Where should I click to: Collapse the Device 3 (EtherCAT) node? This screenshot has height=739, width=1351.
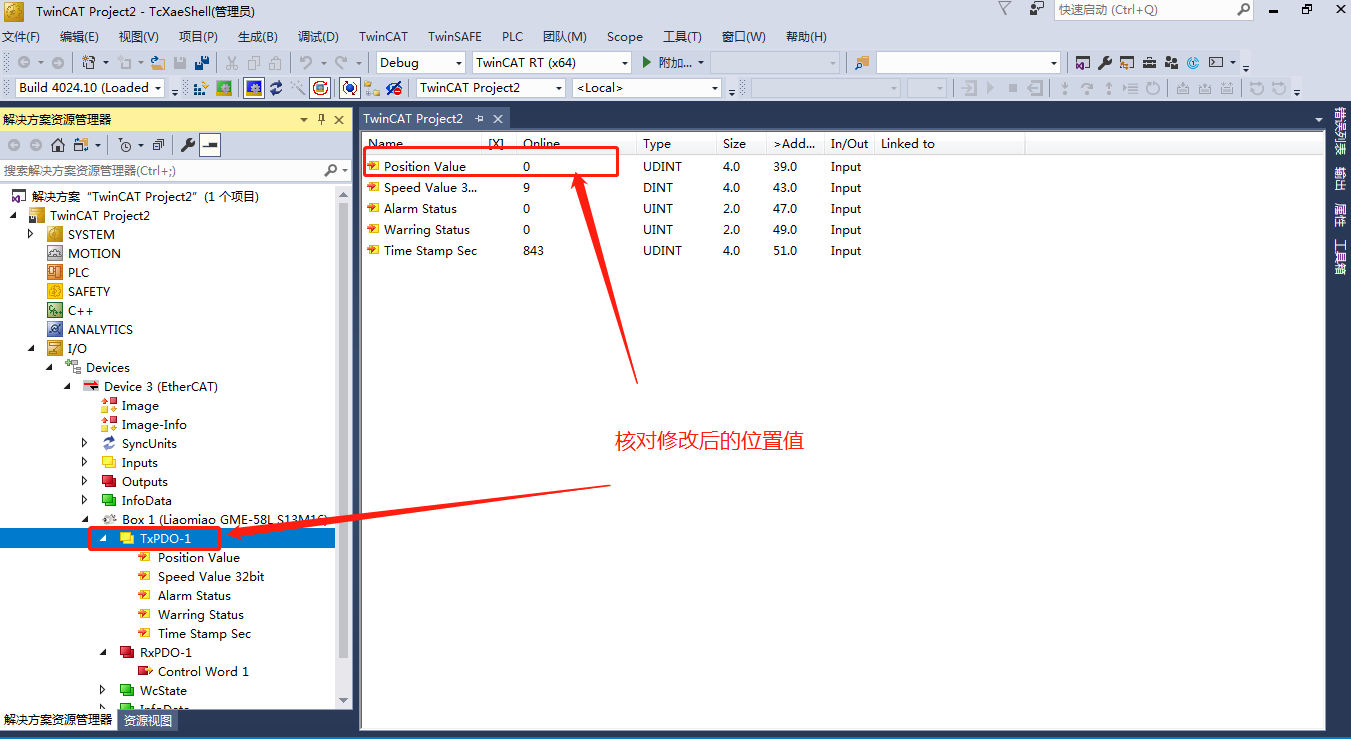[67, 386]
